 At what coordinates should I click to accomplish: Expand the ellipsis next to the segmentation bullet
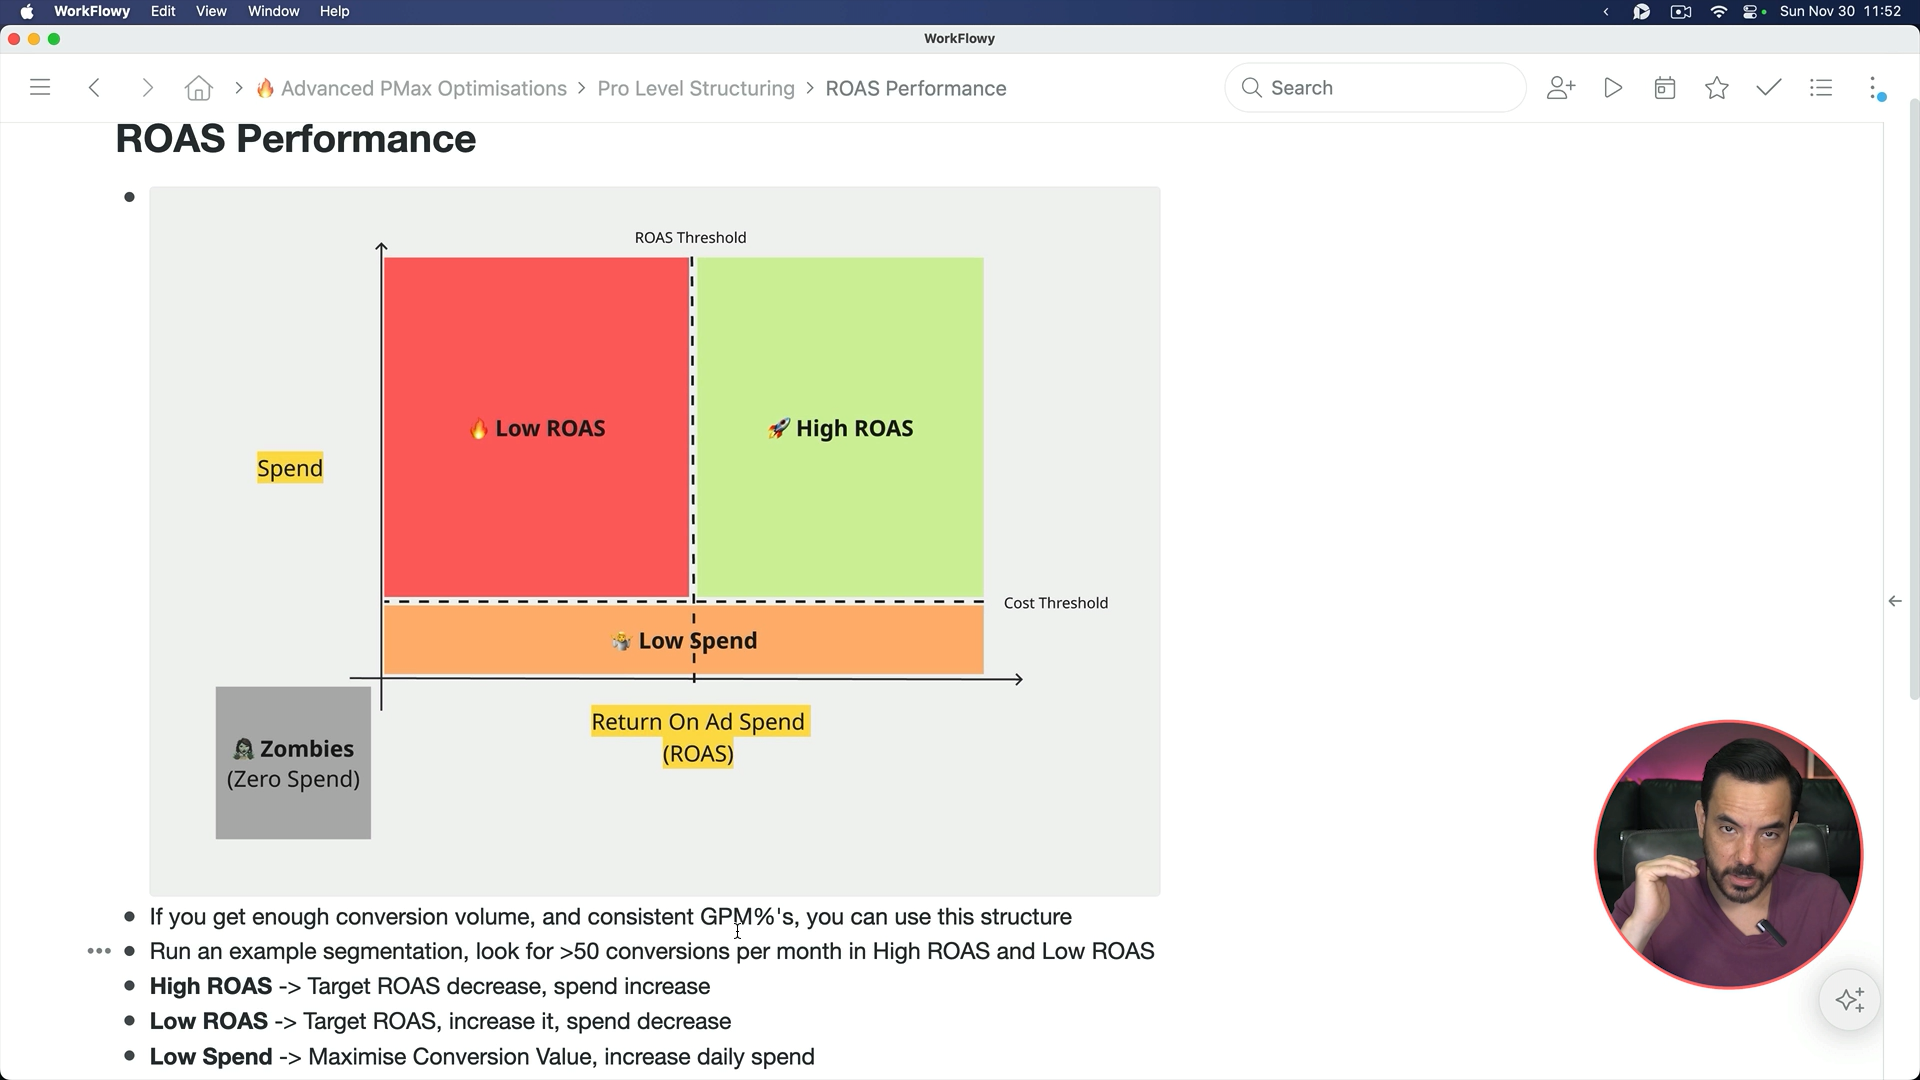99,951
